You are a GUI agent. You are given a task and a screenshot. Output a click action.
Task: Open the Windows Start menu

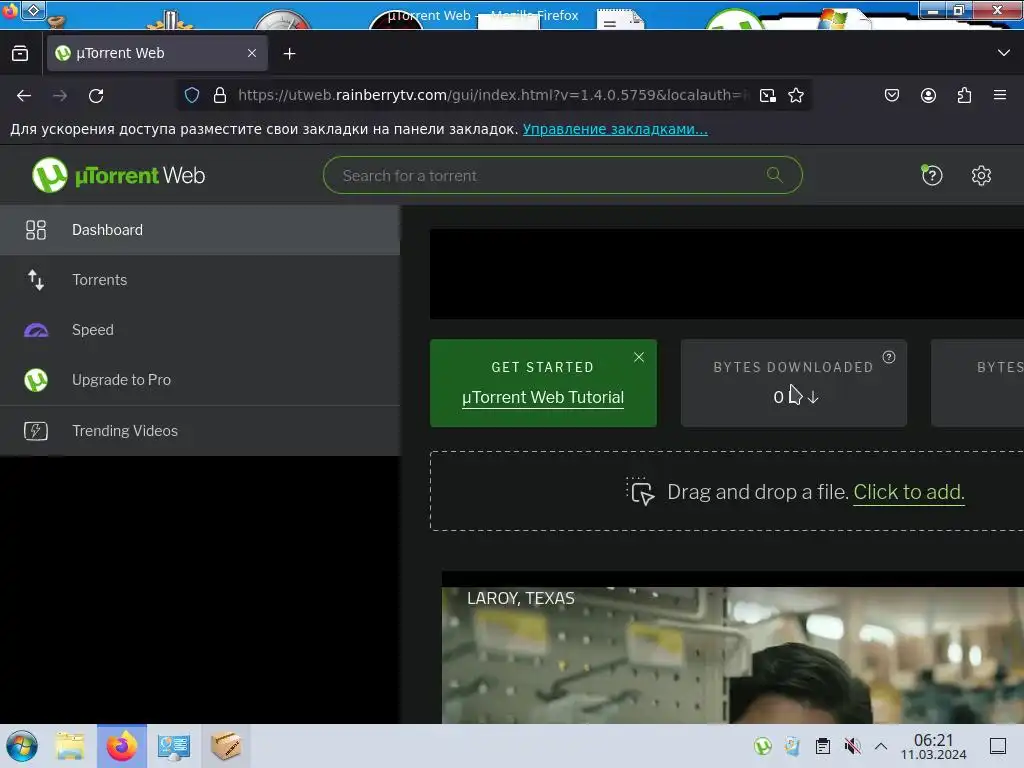tap(22, 746)
